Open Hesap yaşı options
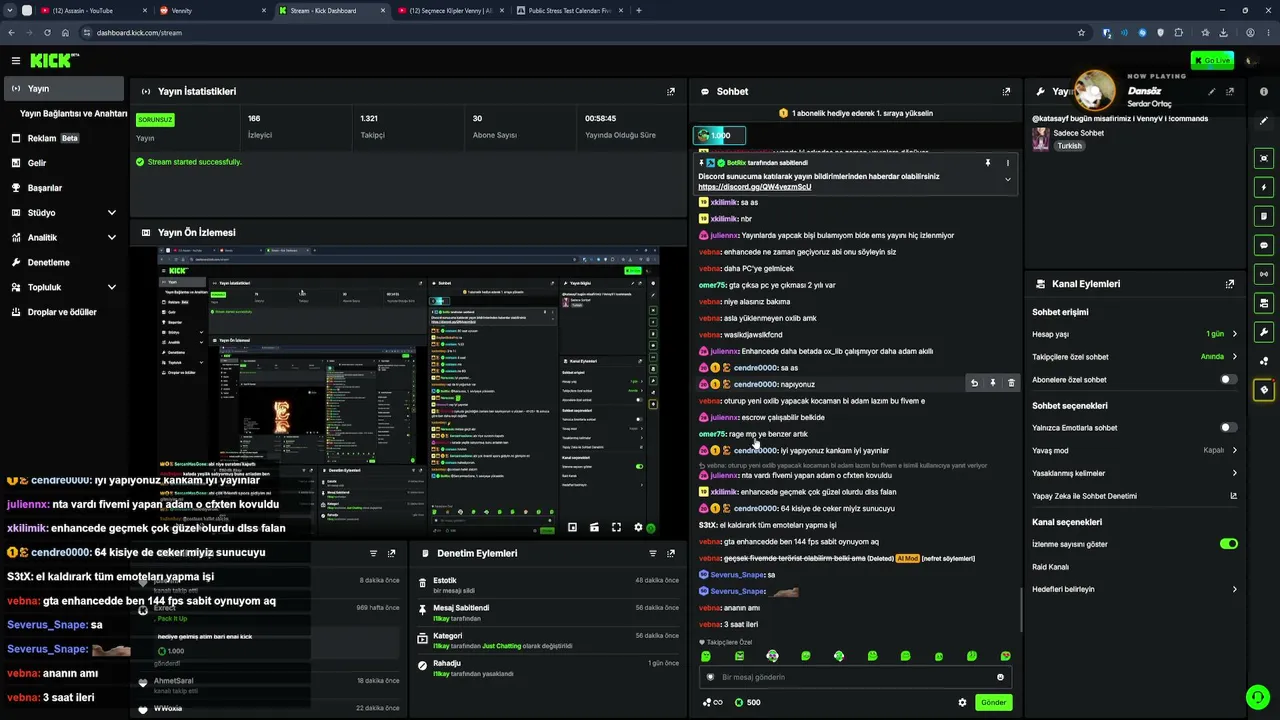Screen dimensions: 1280x720 [1134, 334]
